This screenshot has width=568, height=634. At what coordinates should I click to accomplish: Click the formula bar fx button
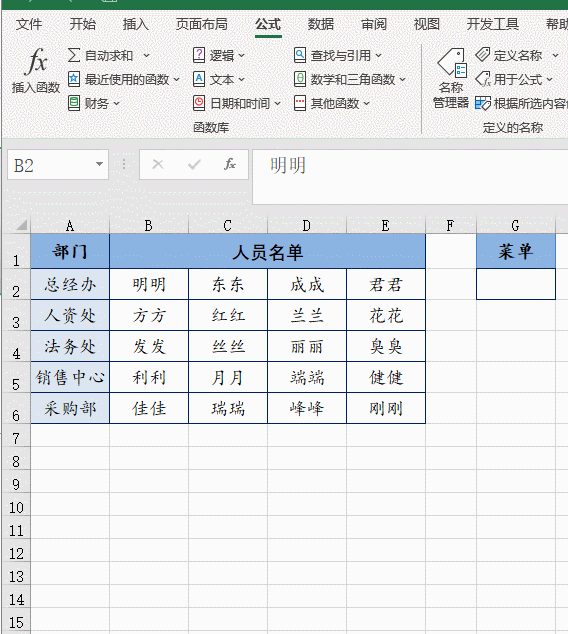(x=230, y=164)
